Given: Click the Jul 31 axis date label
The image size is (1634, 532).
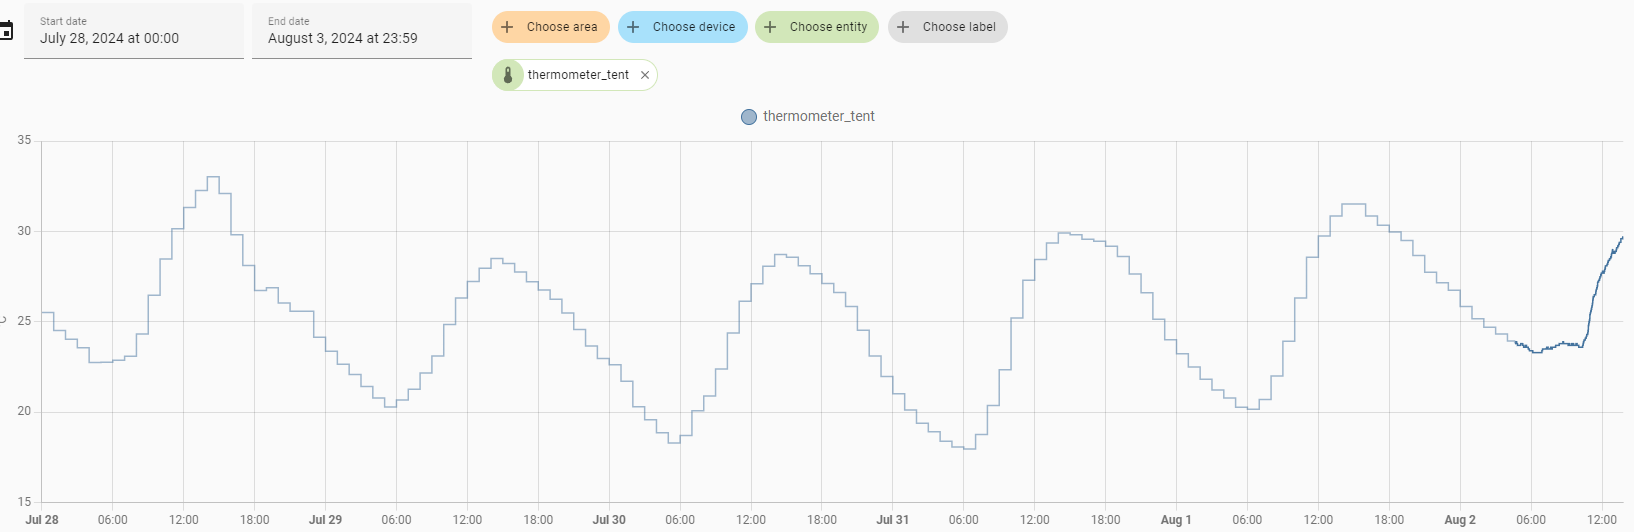Looking at the screenshot, I should click(x=892, y=520).
